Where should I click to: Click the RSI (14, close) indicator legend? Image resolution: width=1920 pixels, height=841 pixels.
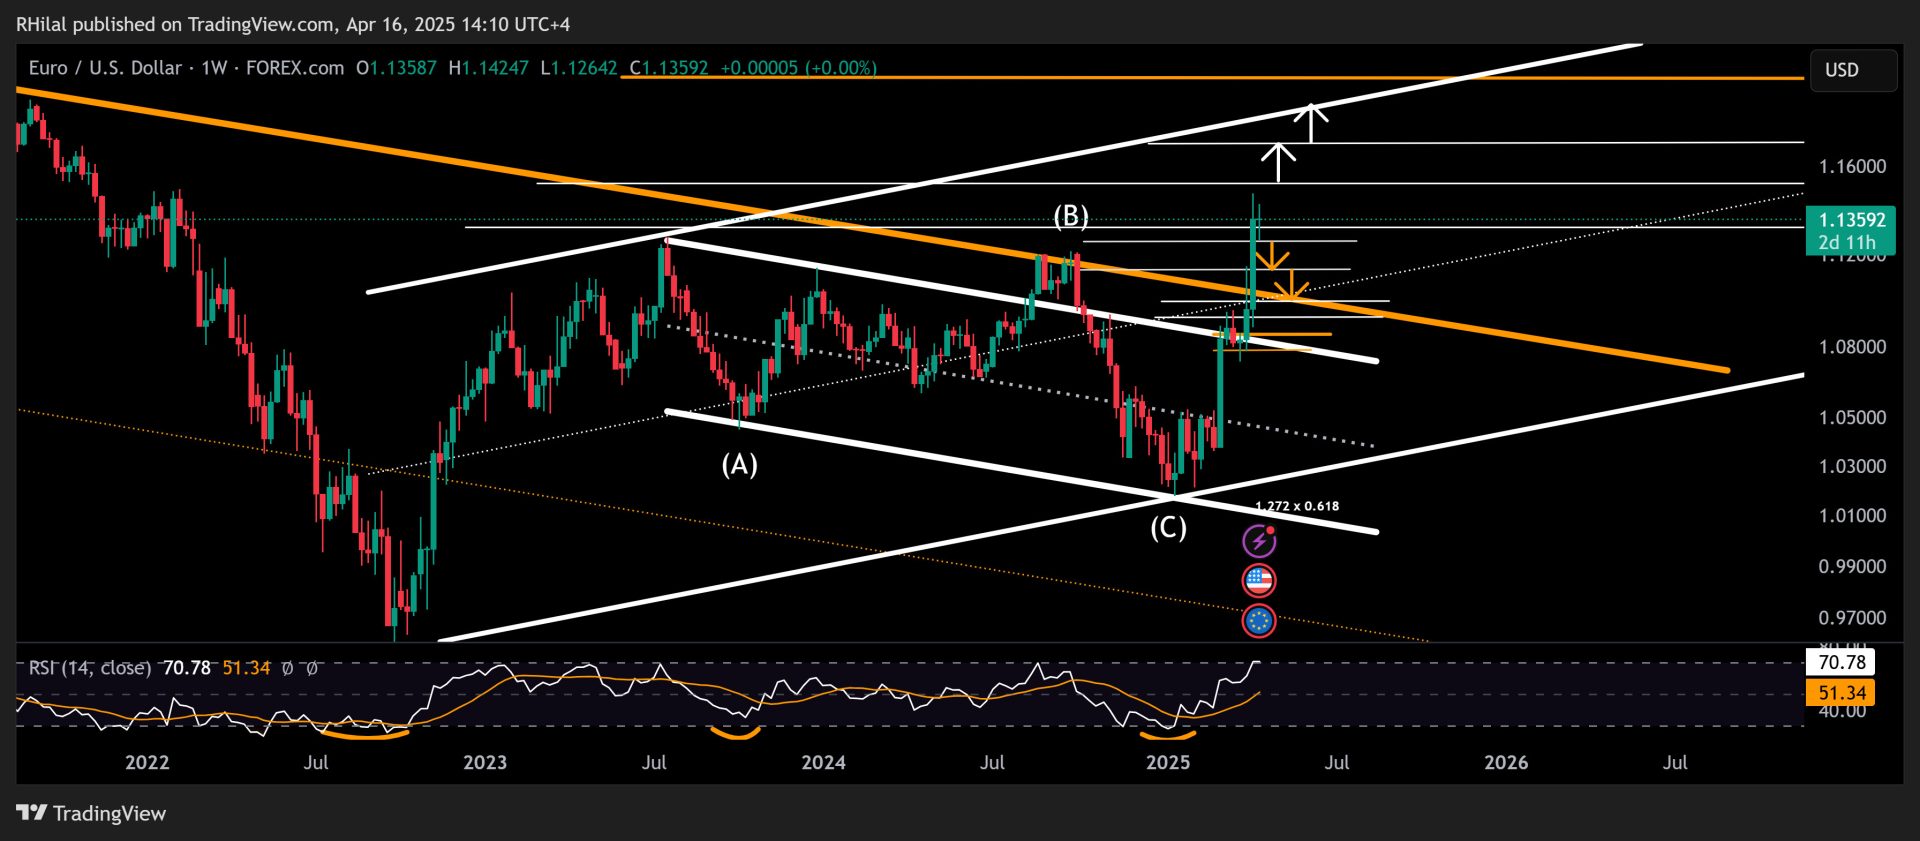click(x=89, y=667)
